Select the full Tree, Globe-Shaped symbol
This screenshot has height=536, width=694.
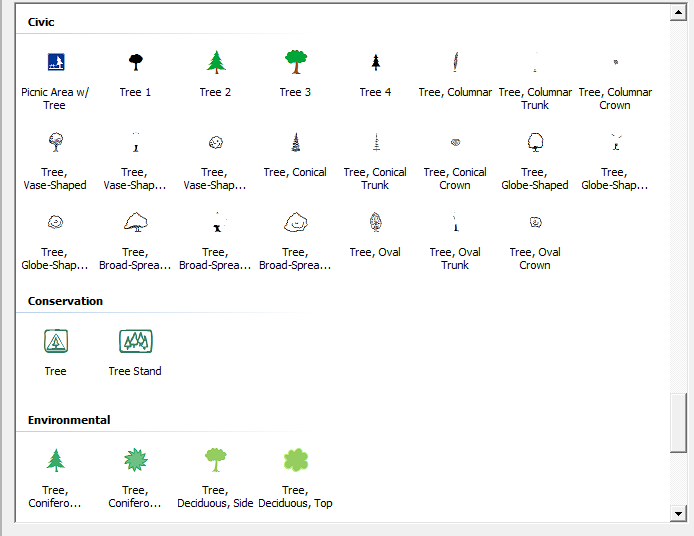[536, 143]
